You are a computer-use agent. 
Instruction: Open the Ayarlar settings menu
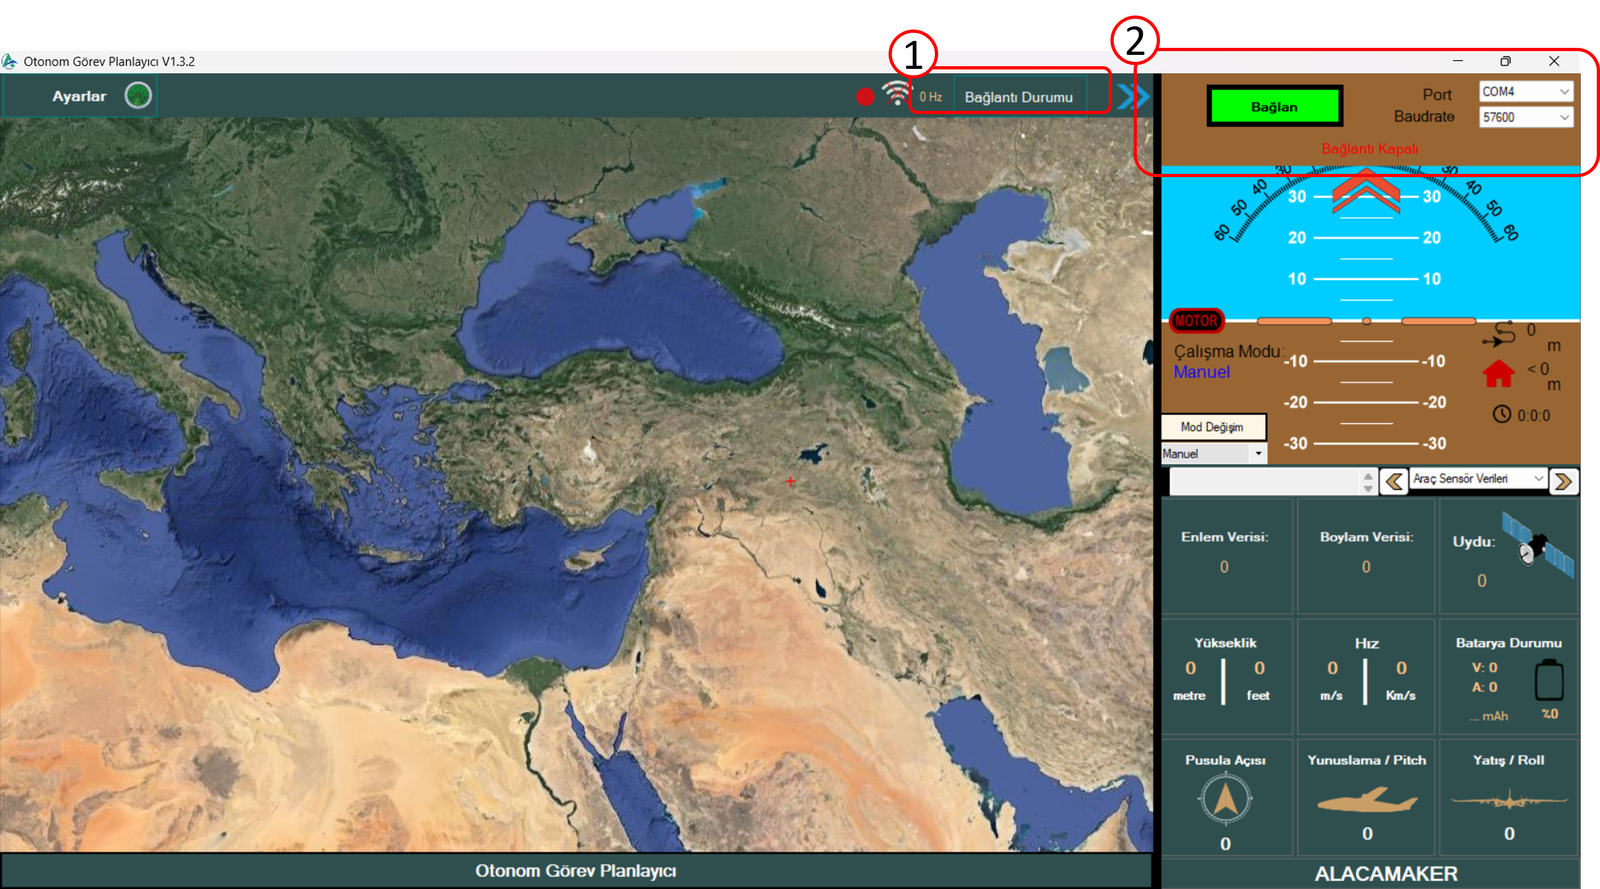79,96
